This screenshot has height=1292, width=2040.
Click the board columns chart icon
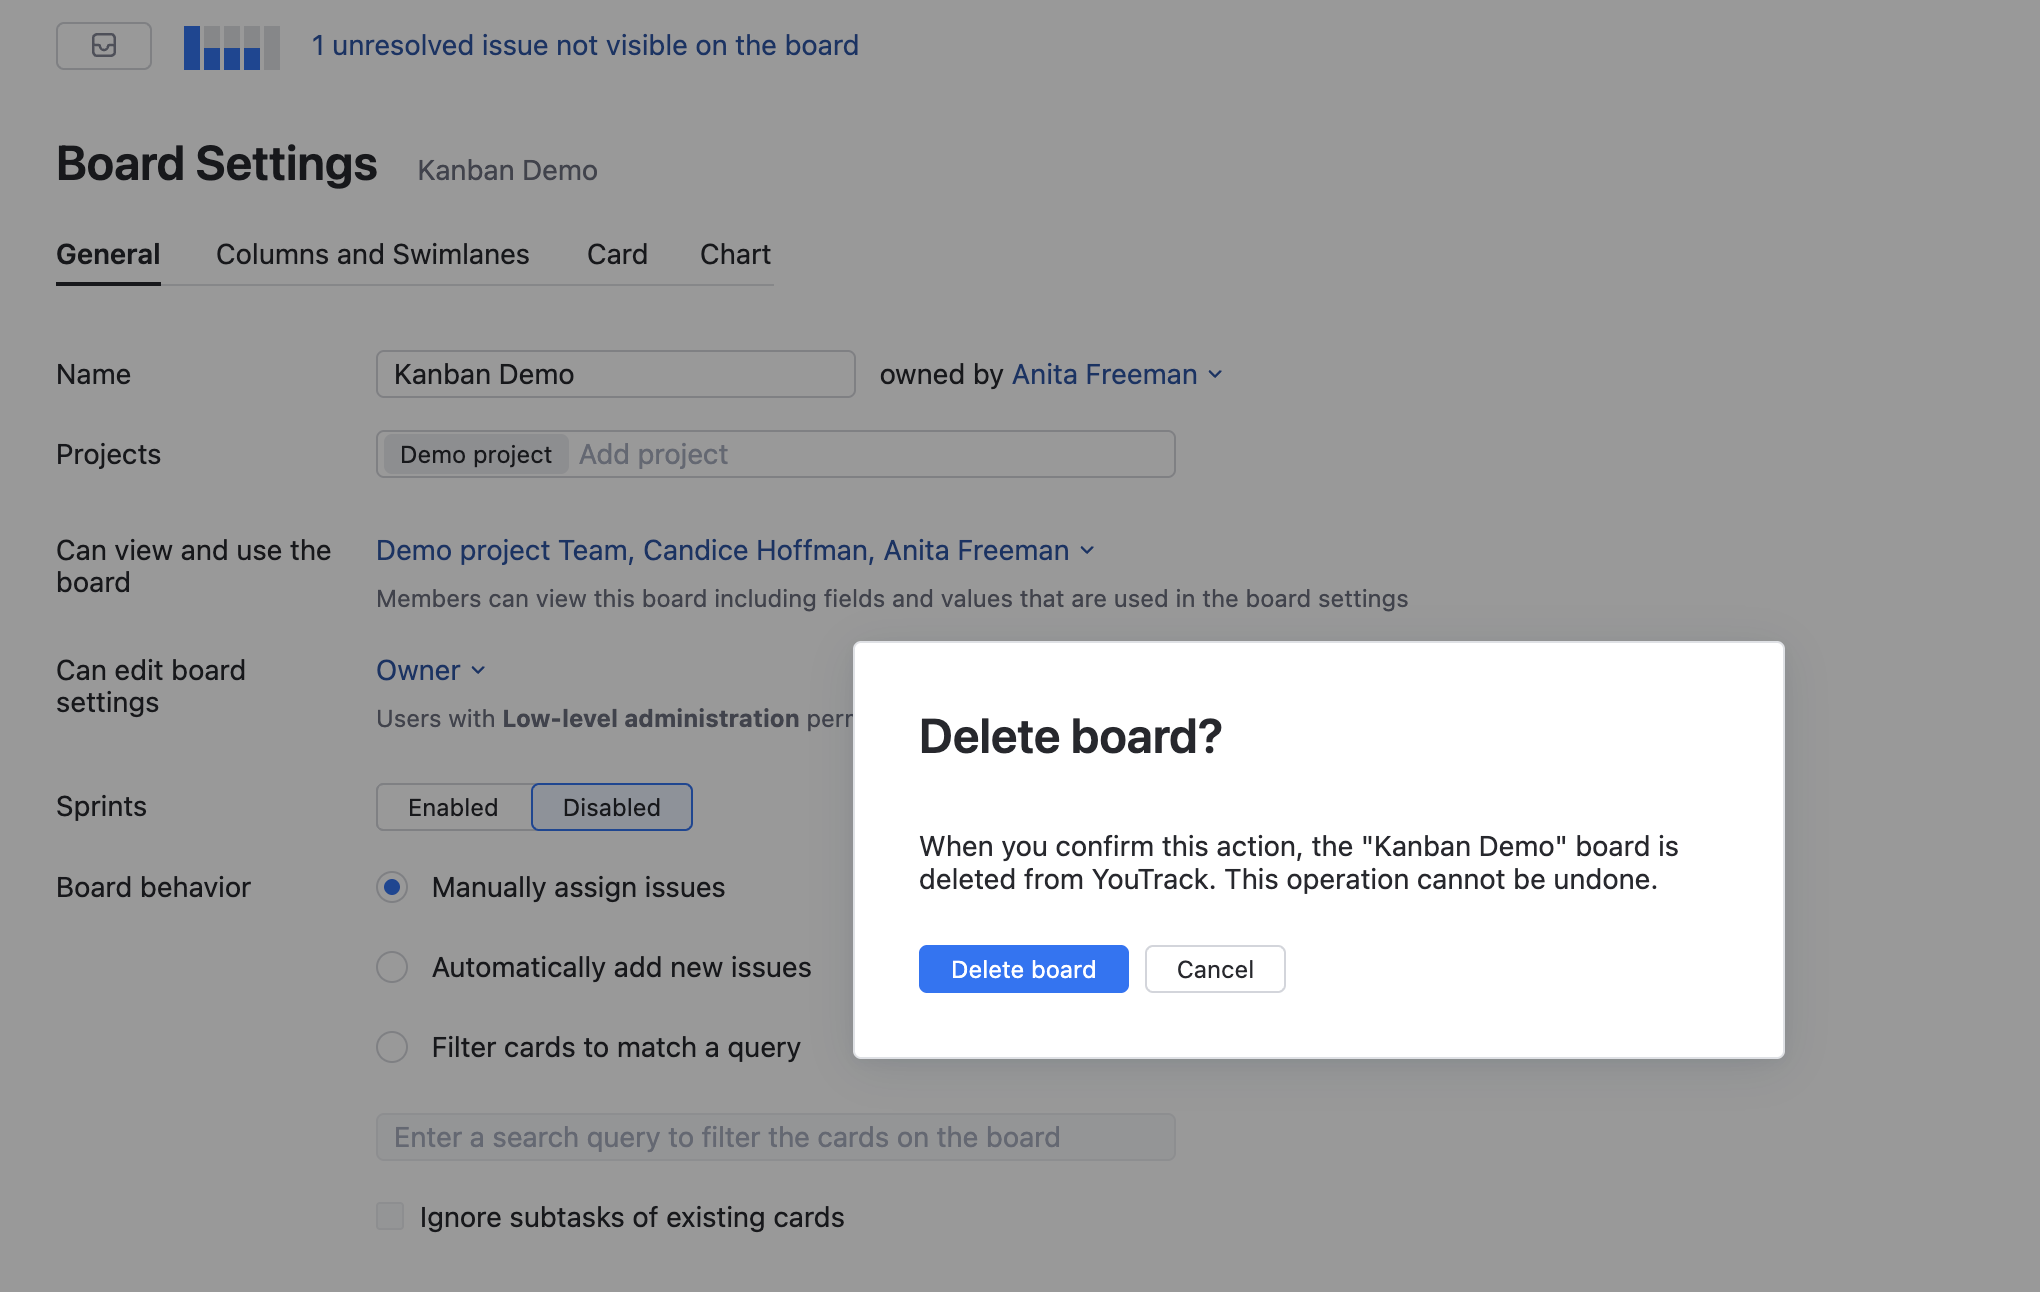point(231,47)
